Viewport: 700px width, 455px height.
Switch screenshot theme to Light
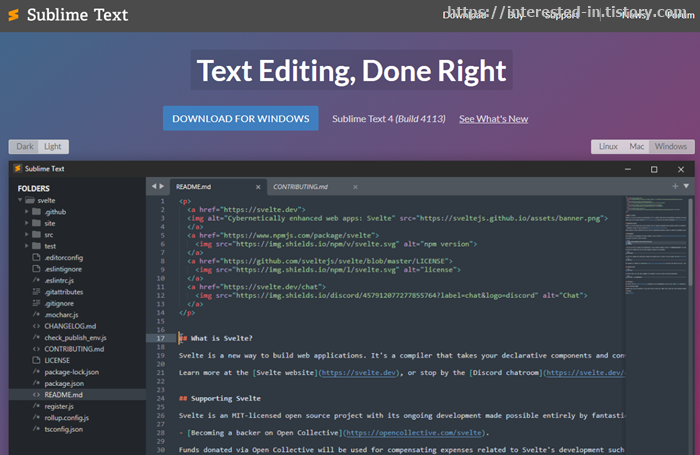click(53, 146)
